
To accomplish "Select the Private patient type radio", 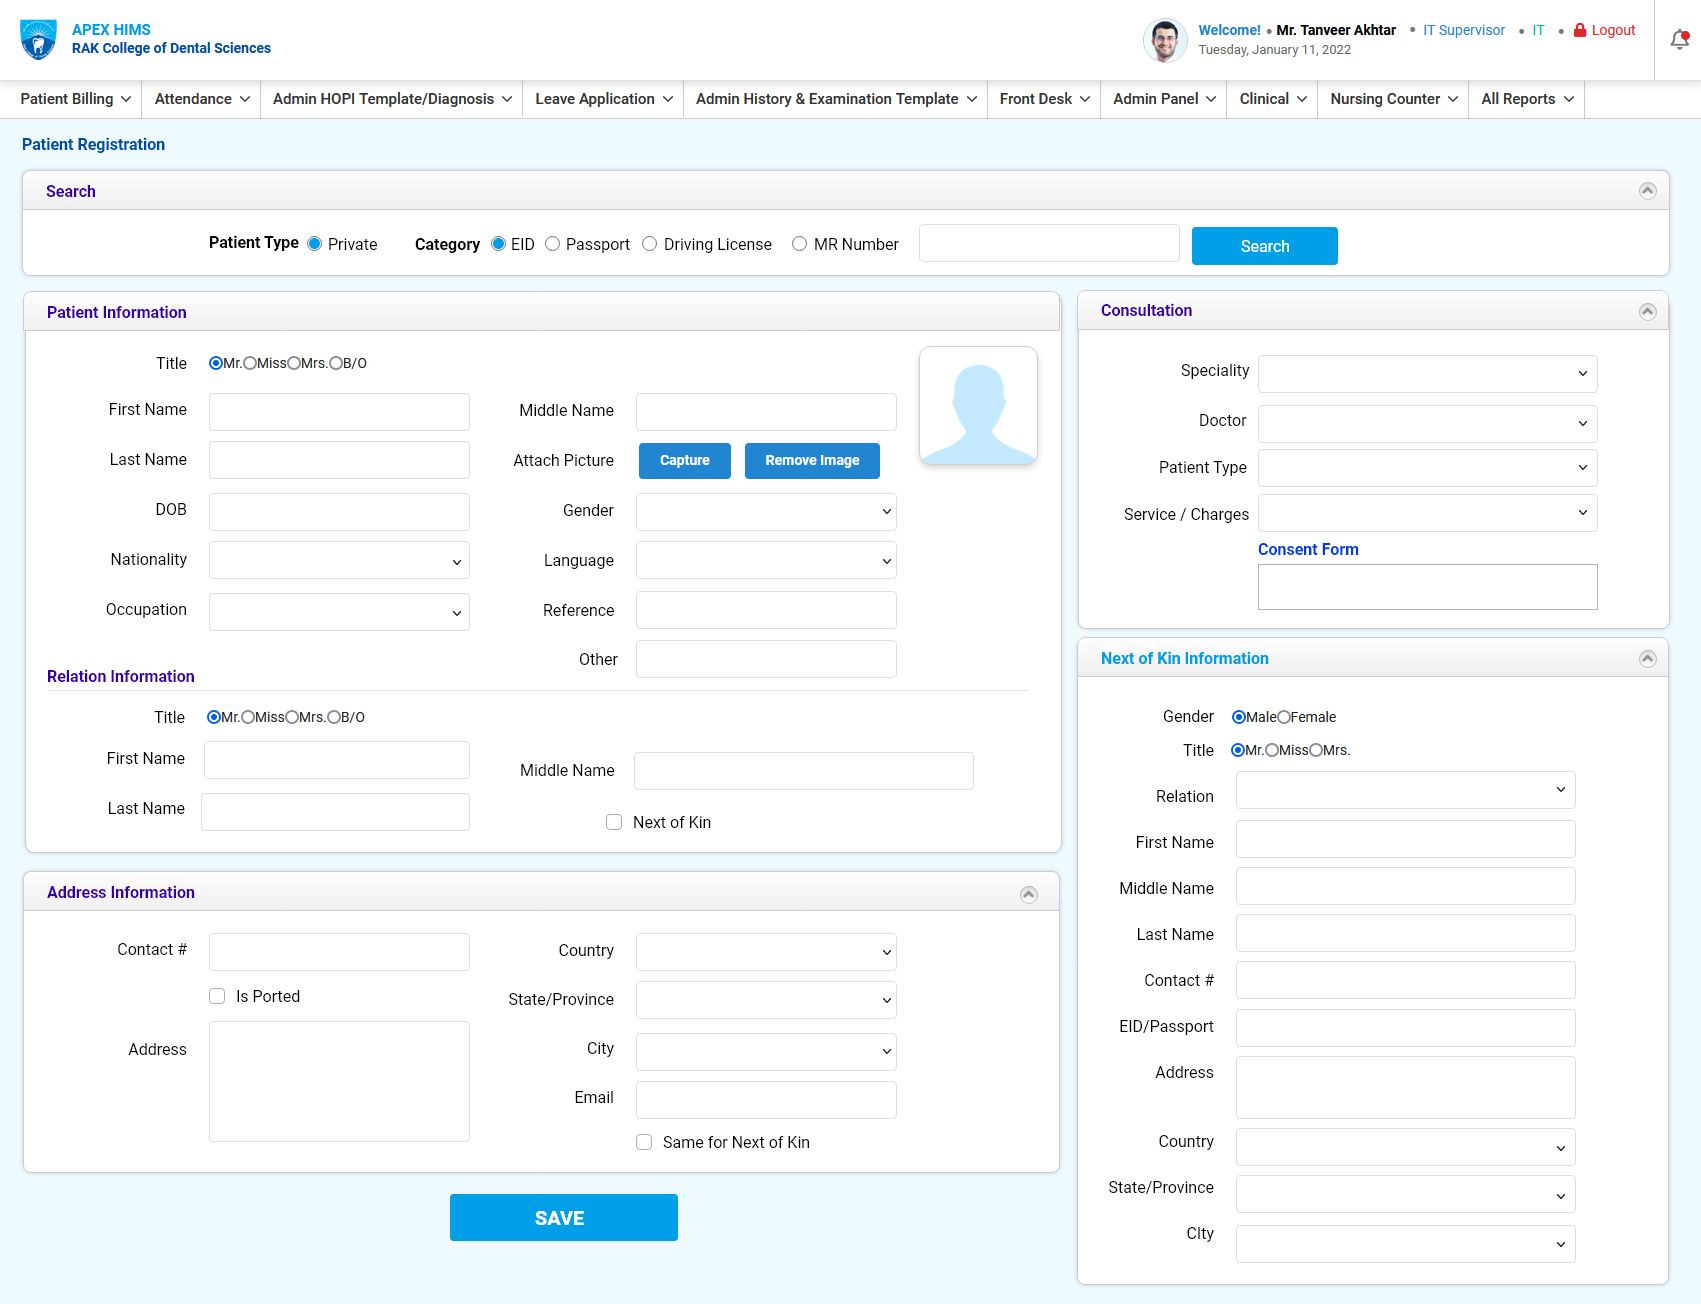I will (x=314, y=244).
